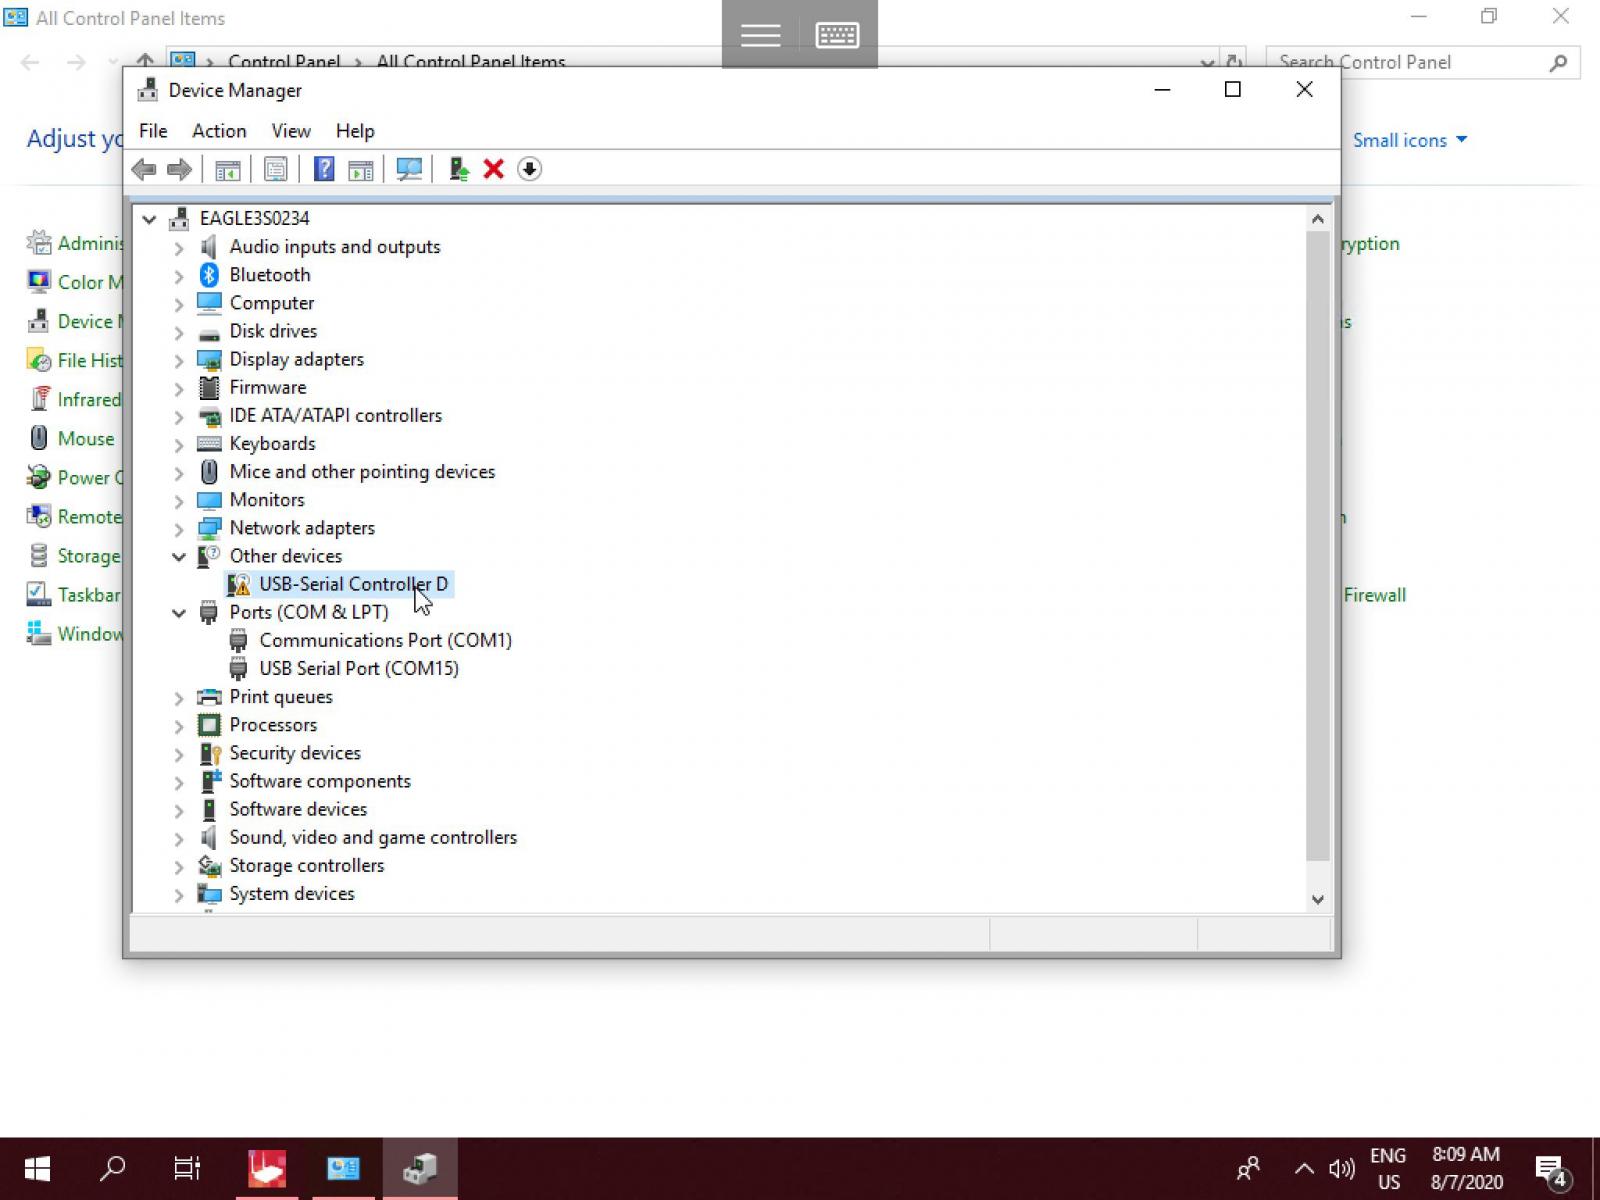Click the Search Control Panel field
1600x1200 pixels.
[1423, 62]
